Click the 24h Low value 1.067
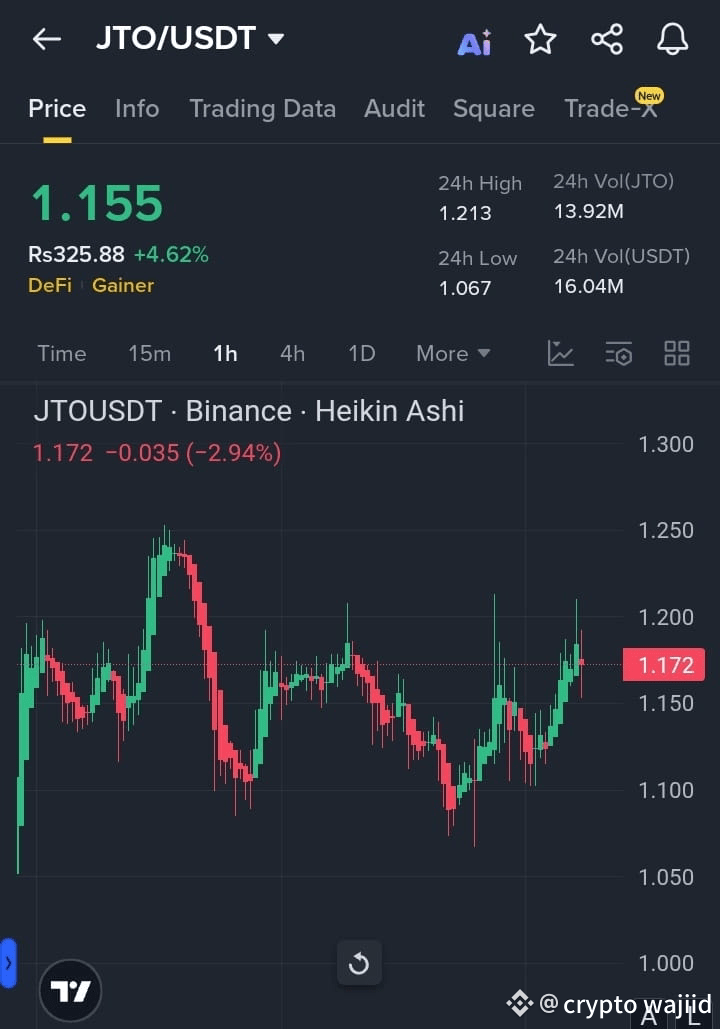The width and height of the screenshot is (720, 1029). (465, 288)
